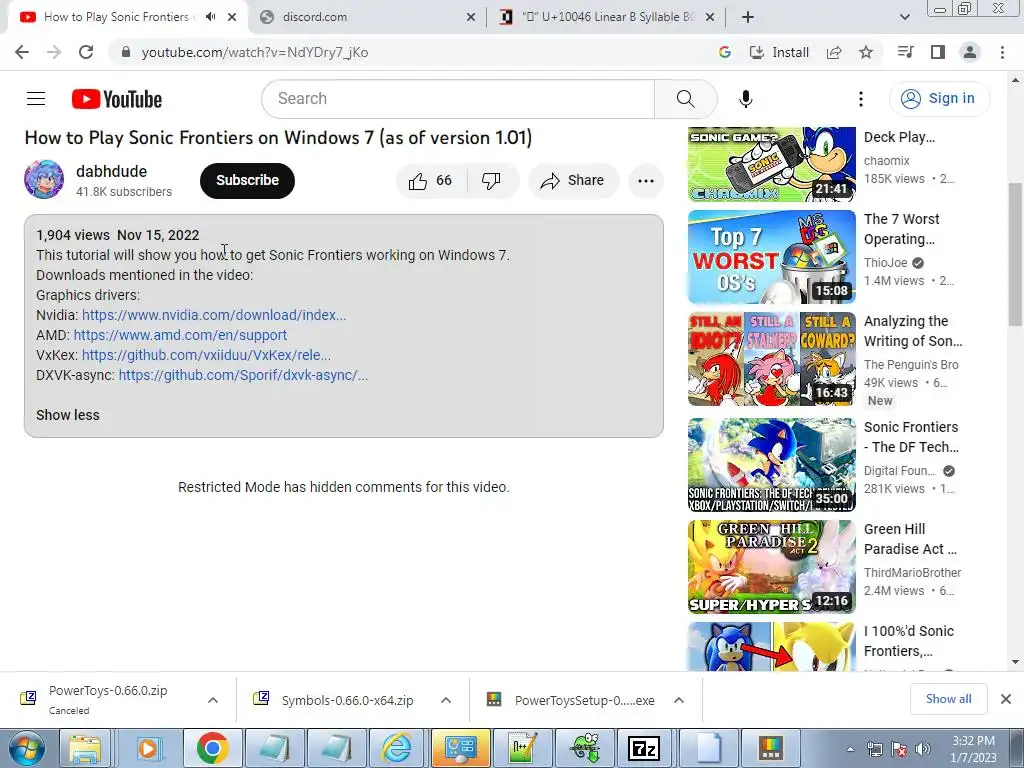Open a new browser tab

[748, 17]
